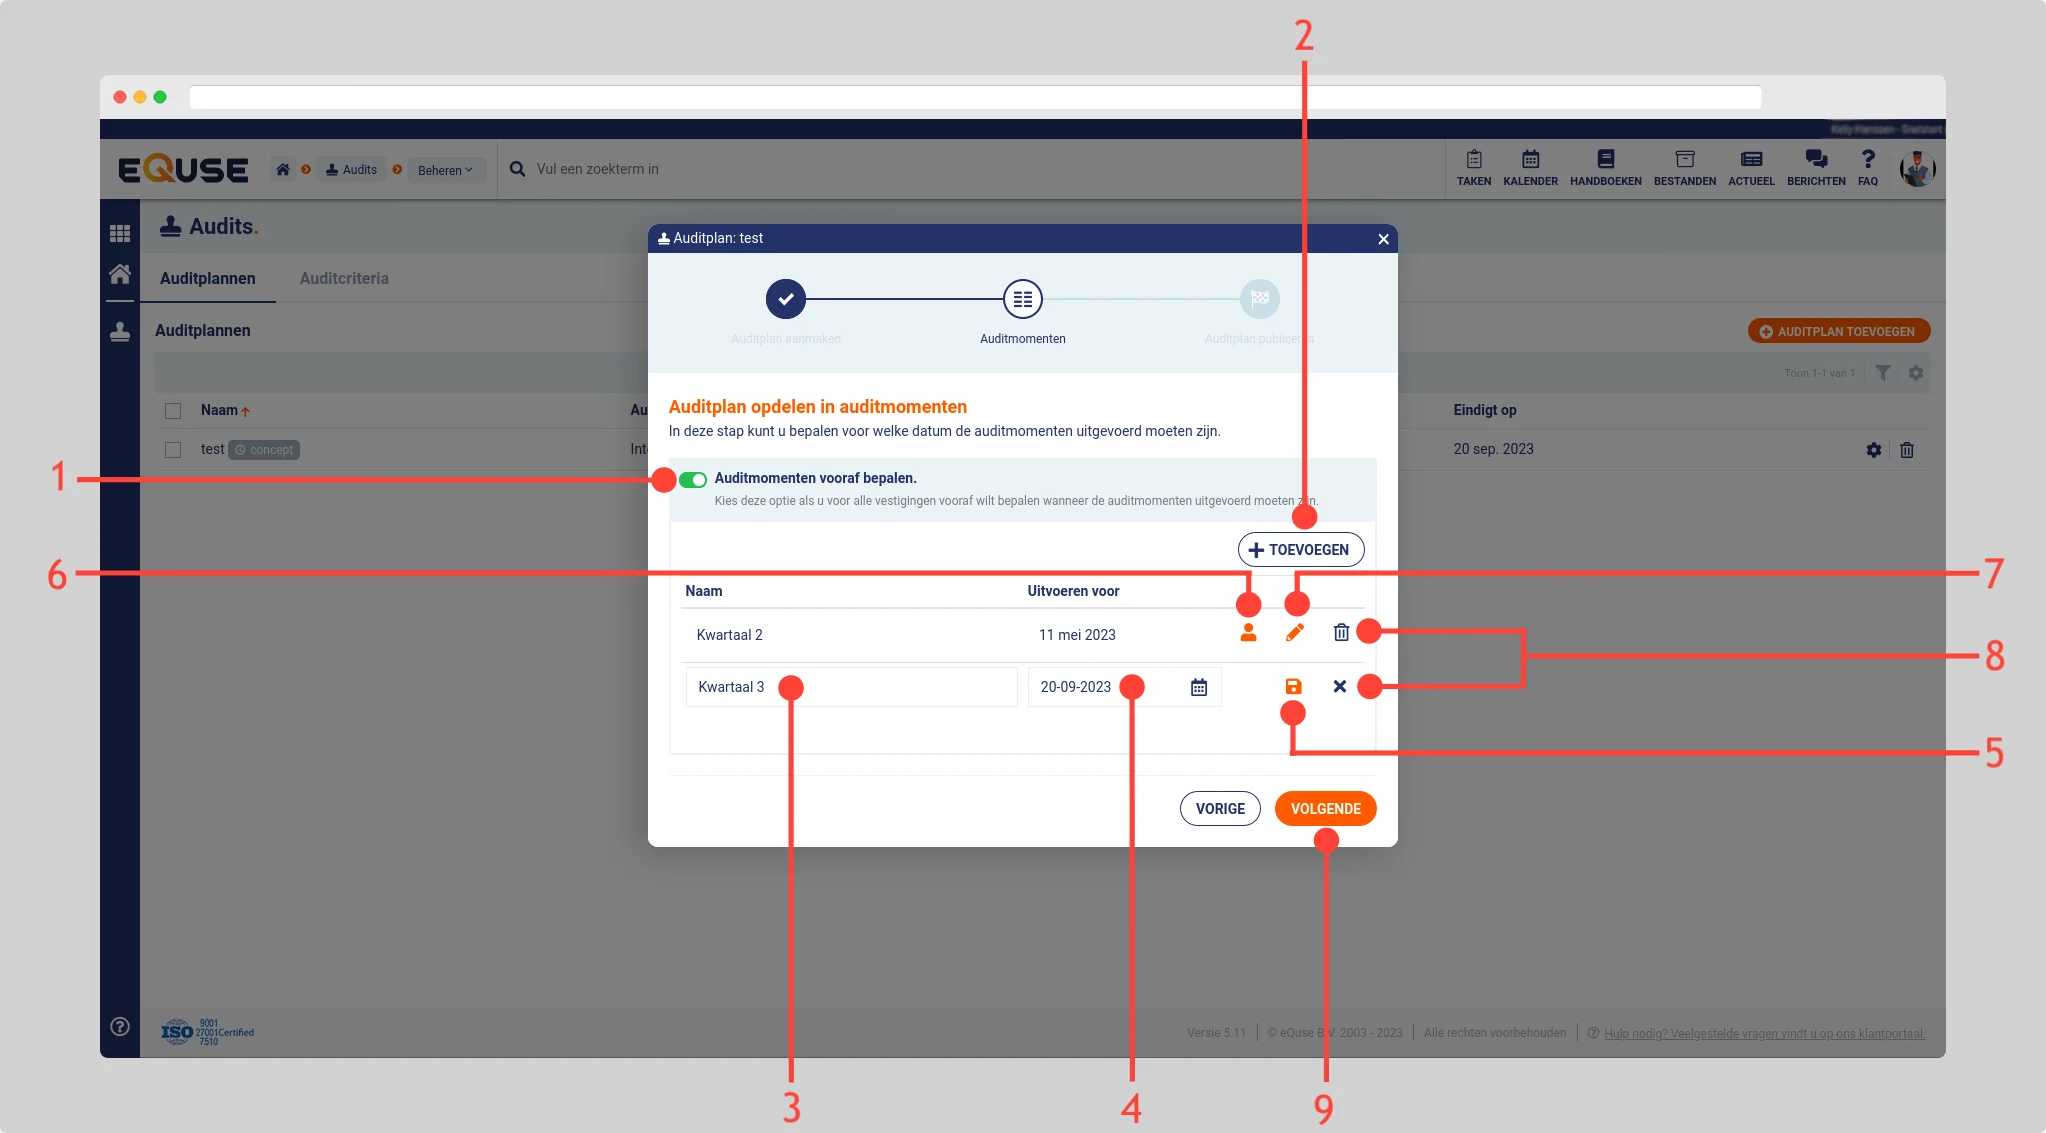Click the Auditmomenten step circle

pyautogui.click(x=1022, y=299)
